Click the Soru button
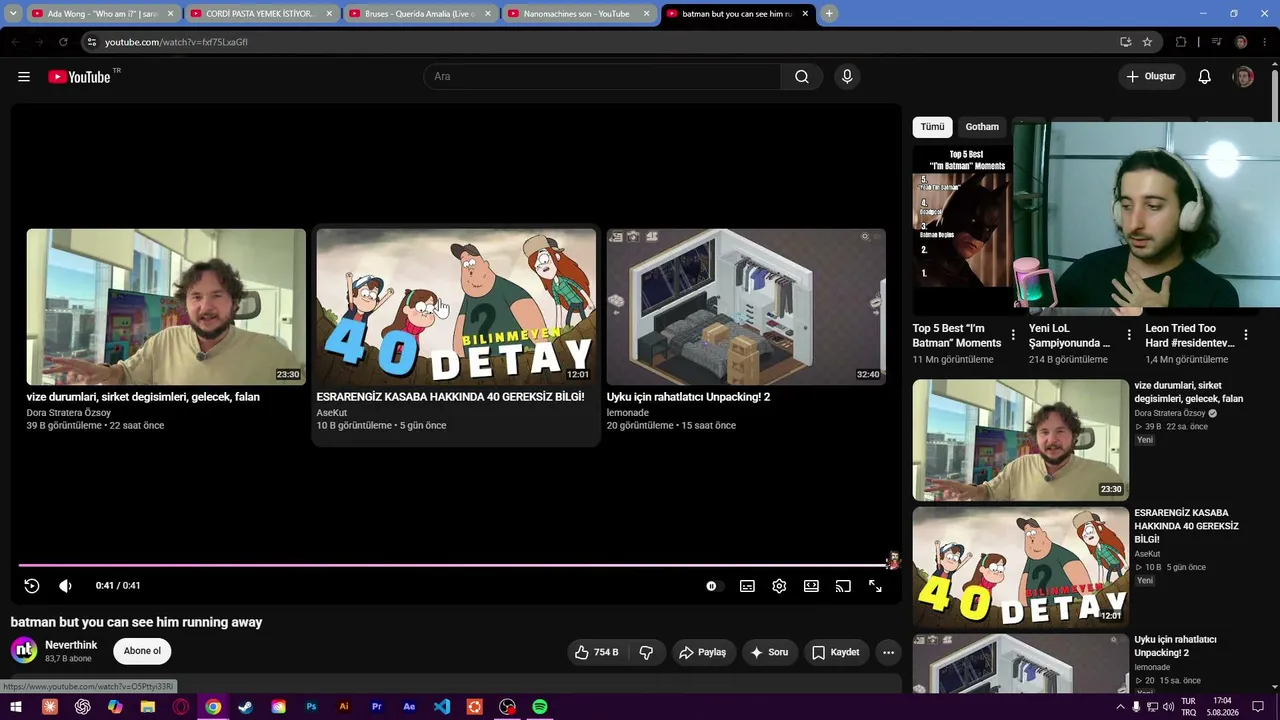 point(770,652)
